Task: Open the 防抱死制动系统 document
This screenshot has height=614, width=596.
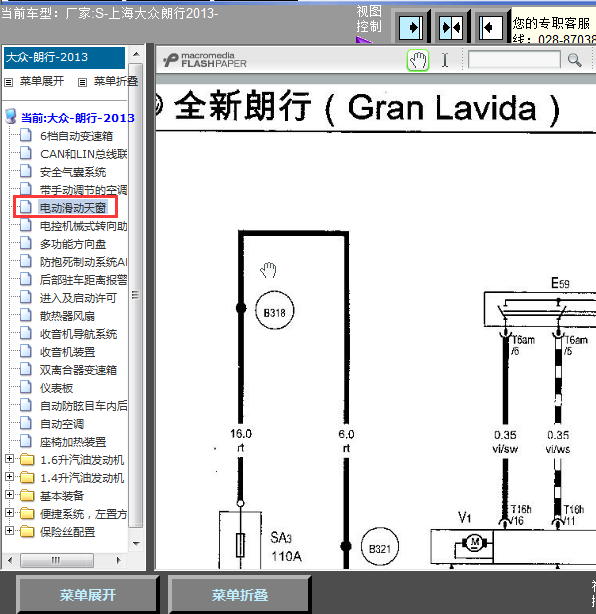Action: [84, 262]
